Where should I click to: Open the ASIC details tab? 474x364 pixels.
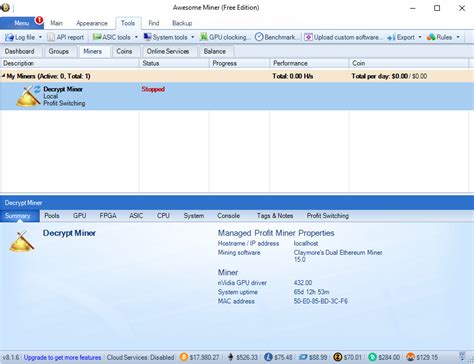click(136, 216)
